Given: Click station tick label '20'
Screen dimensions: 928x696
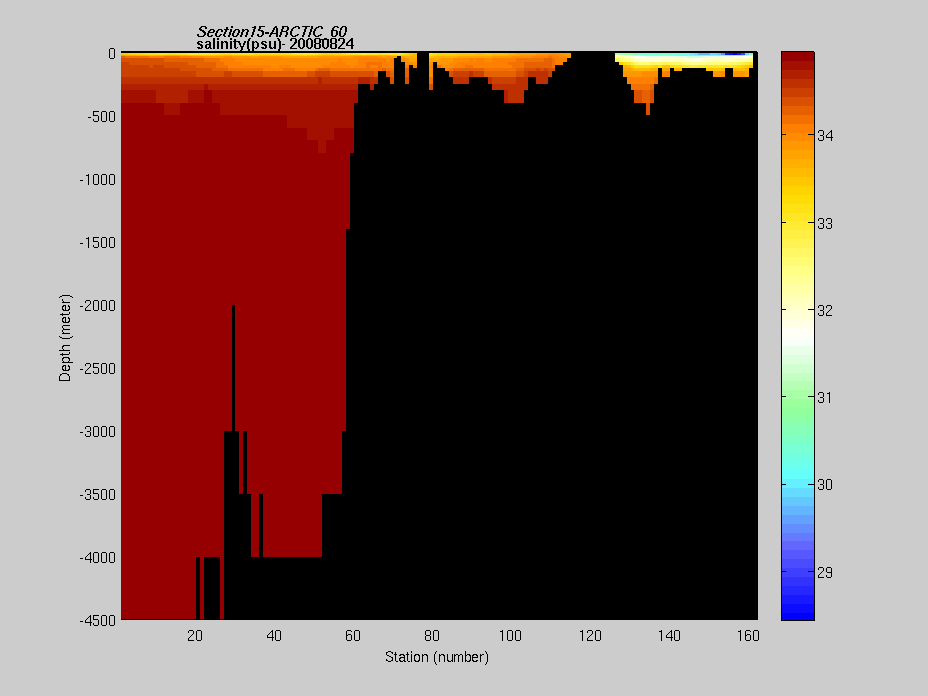Looking at the screenshot, I should tap(195, 636).
